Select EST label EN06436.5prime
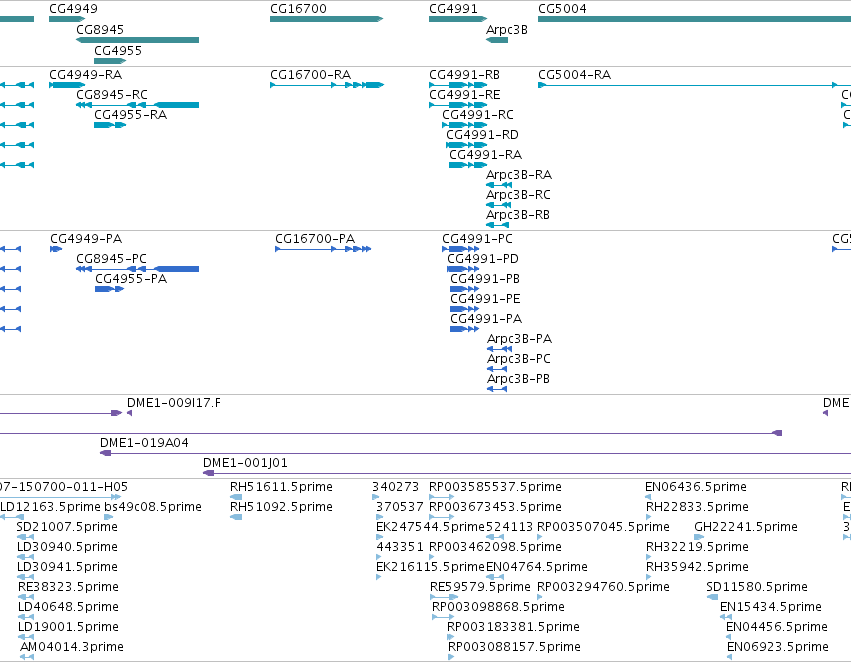851x662 pixels. click(696, 487)
